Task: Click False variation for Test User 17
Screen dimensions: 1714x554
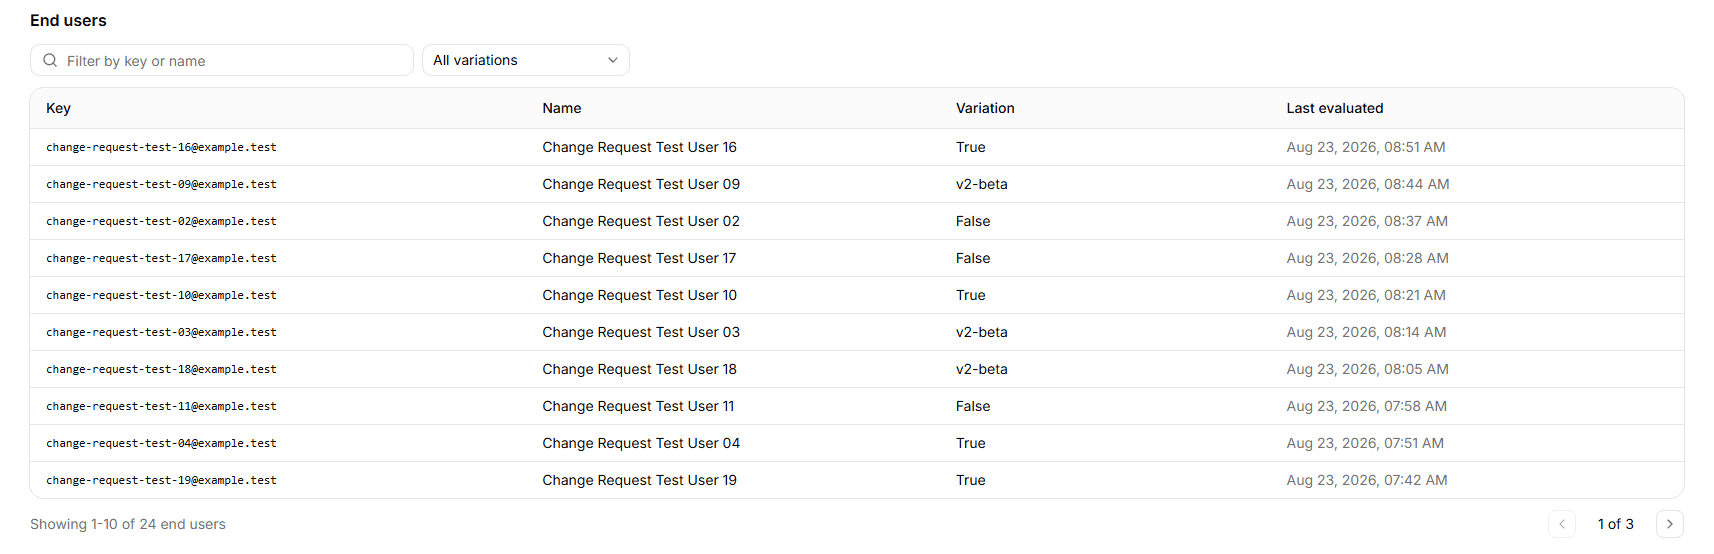Action: [x=973, y=258]
